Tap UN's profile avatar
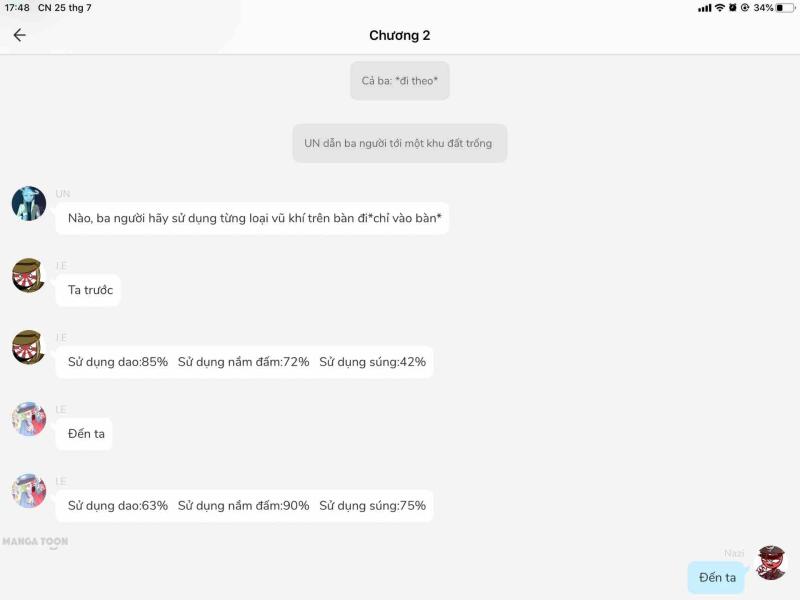 [x=29, y=204]
